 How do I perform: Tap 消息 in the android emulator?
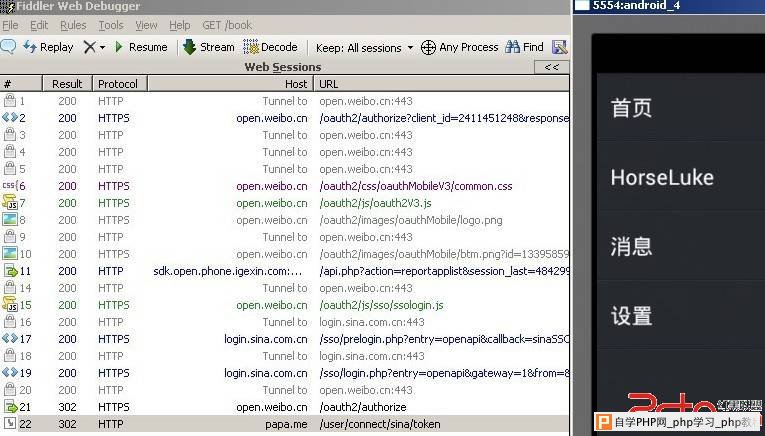(x=631, y=246)
